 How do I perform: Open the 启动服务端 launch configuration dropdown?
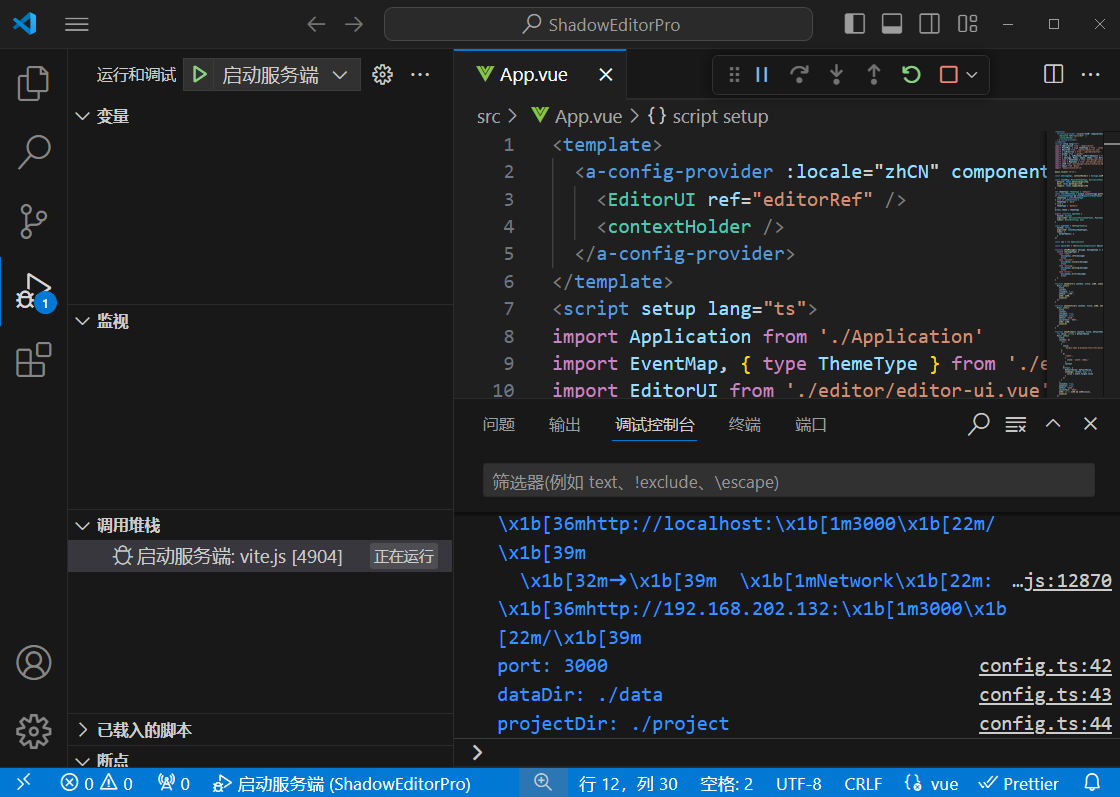[x=340, y=75]
